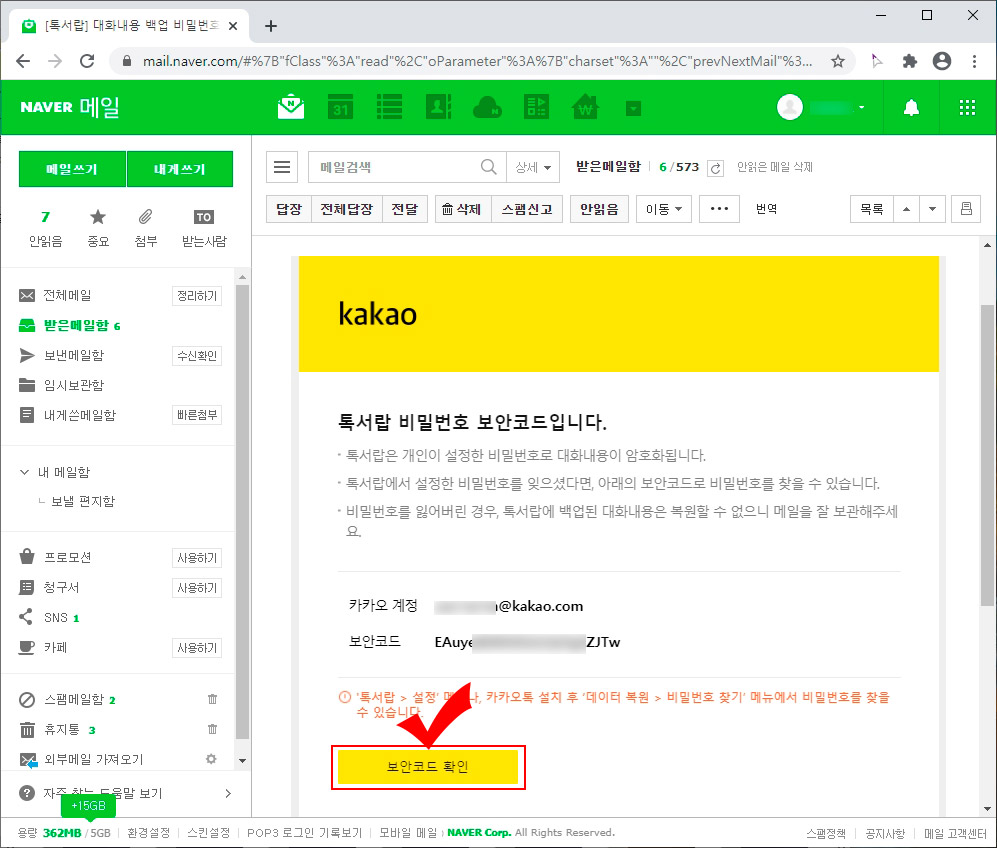Open the SNS folder
The width and height of the screenshot is (997, 848).
point(55,617)
